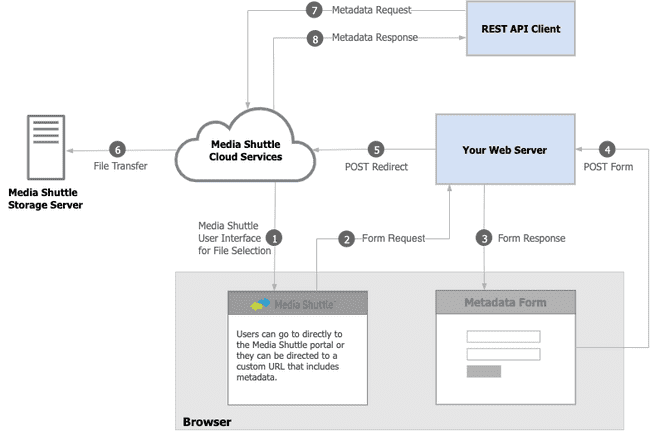This screenshot has height=442, width=650.
Task: Click the portal description paragraph text
Action: [290, 355]
